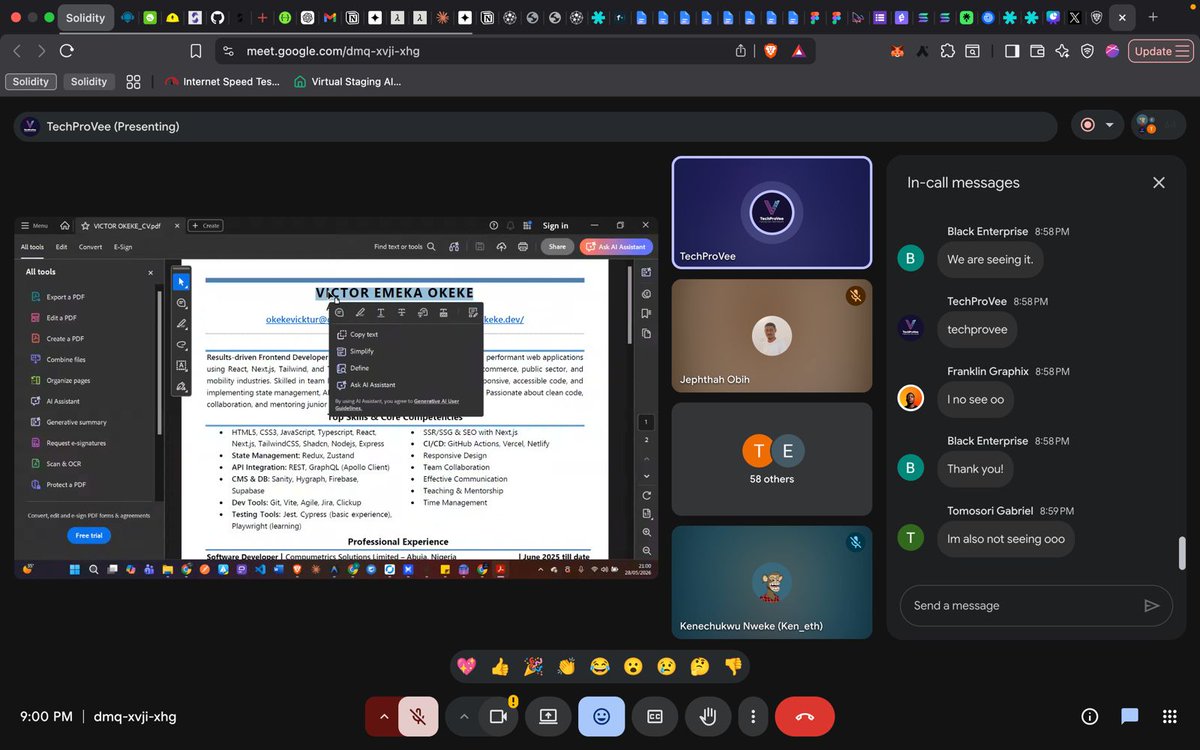Viewport: 1200px width, 750px height.
Task: Click the send message arrow icon
Action: (1151, 606)
